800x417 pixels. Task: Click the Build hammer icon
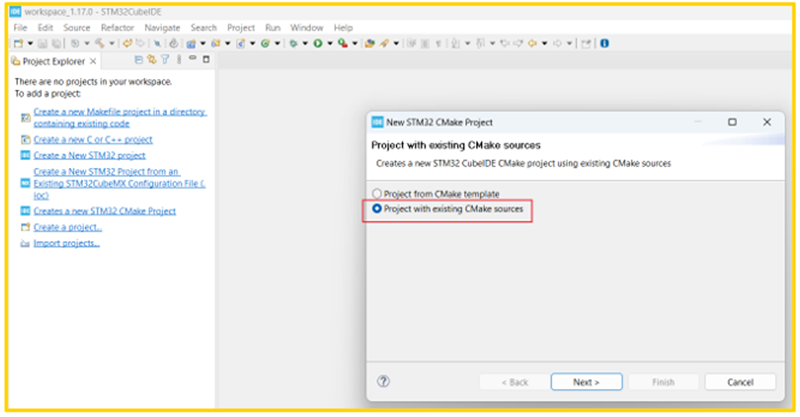[x=99, y=43]
